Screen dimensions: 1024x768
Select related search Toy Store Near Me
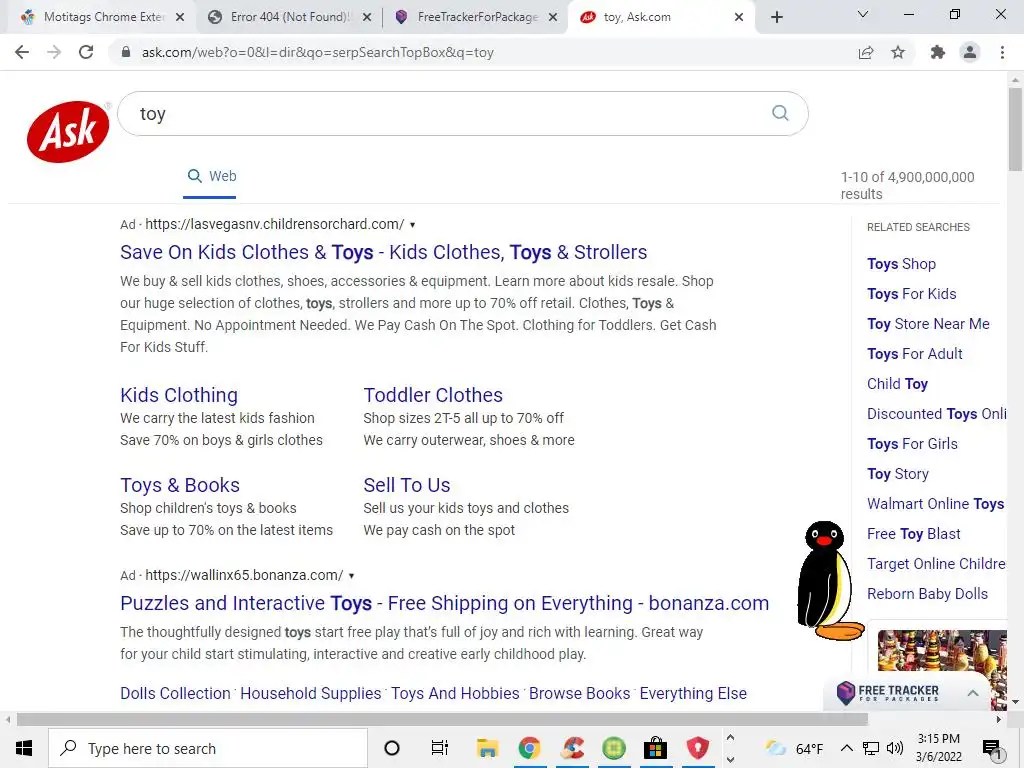[928, 324]
